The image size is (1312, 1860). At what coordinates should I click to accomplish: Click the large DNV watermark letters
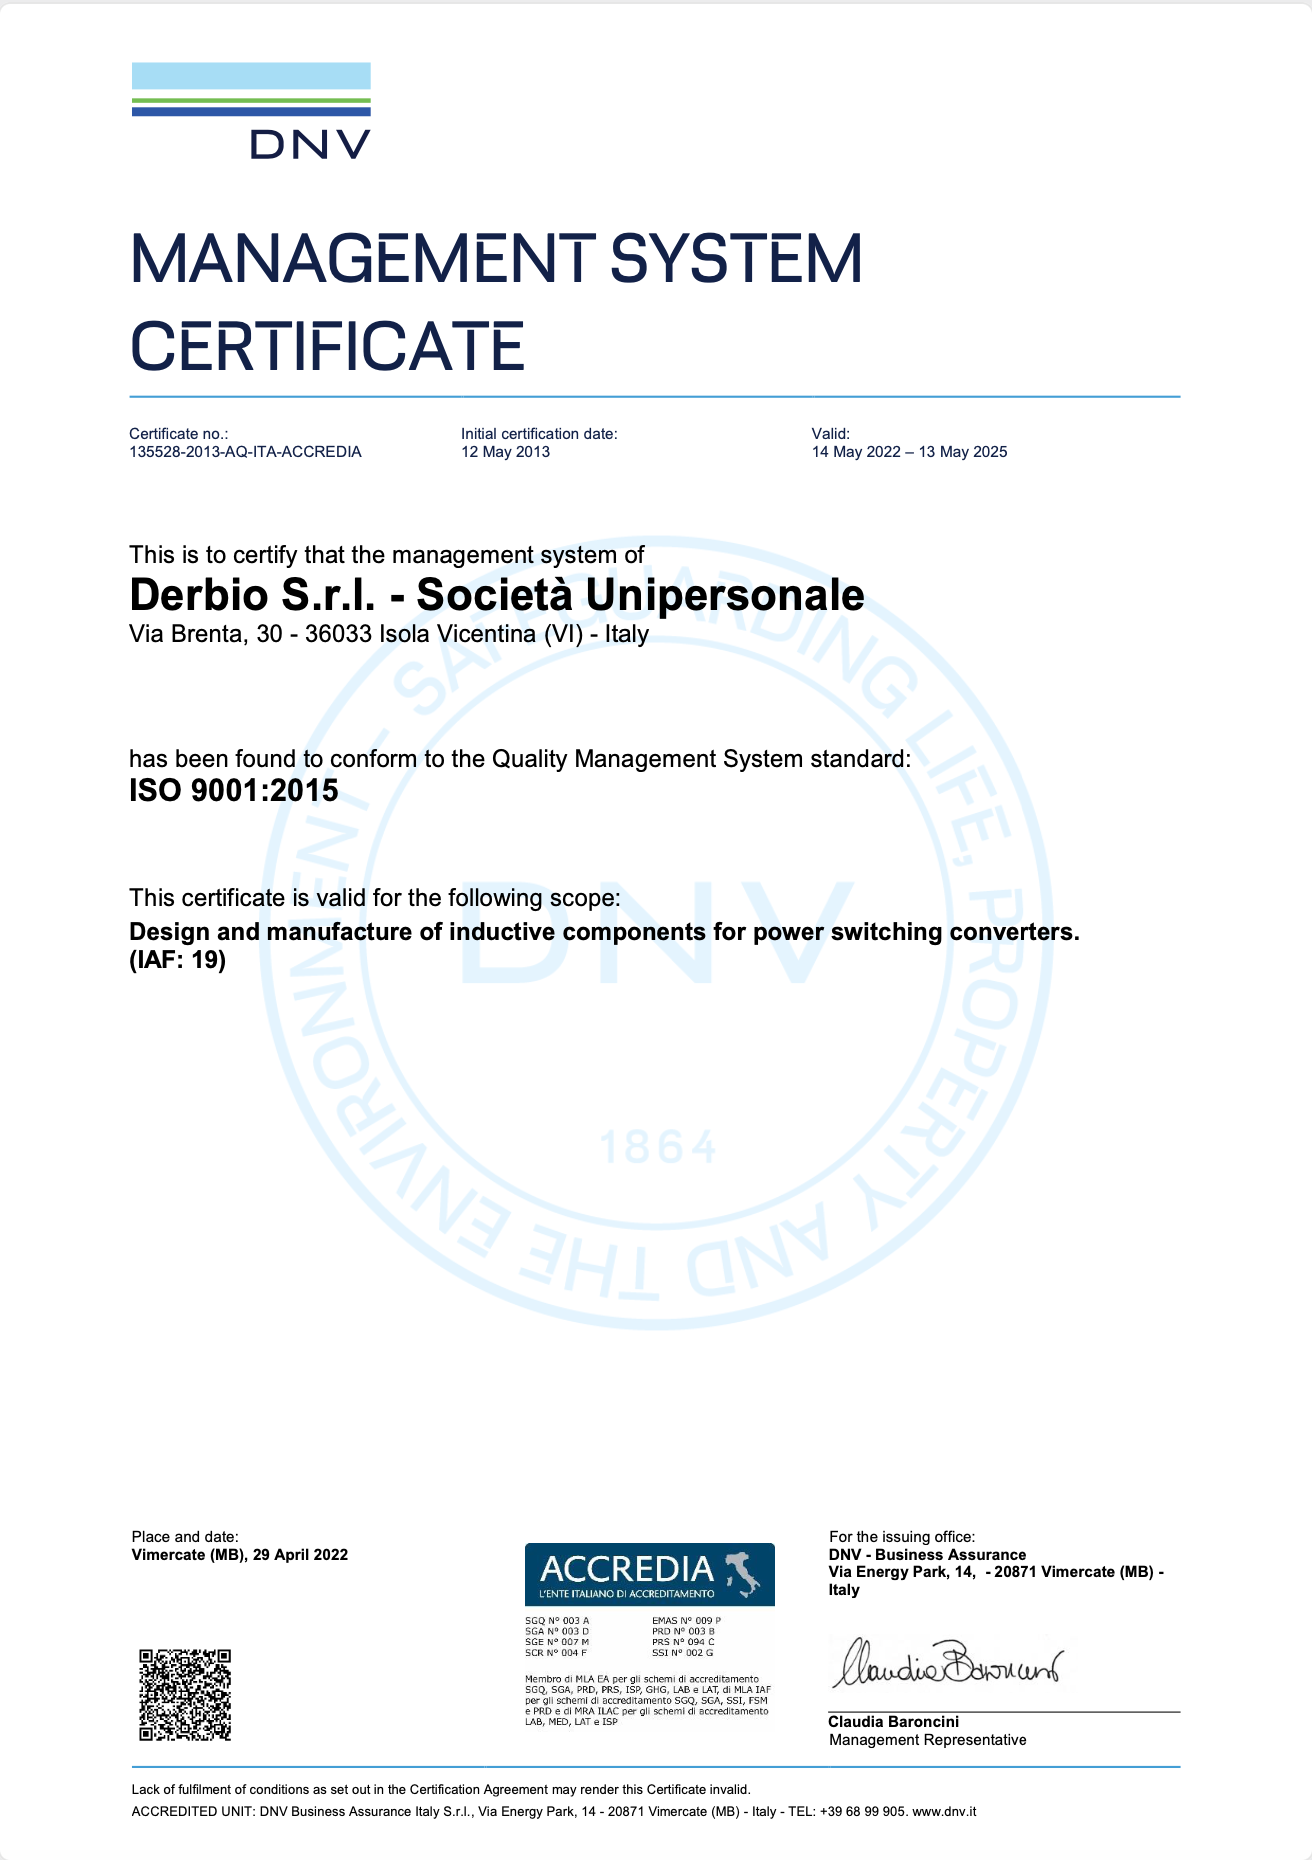[656, 933]
